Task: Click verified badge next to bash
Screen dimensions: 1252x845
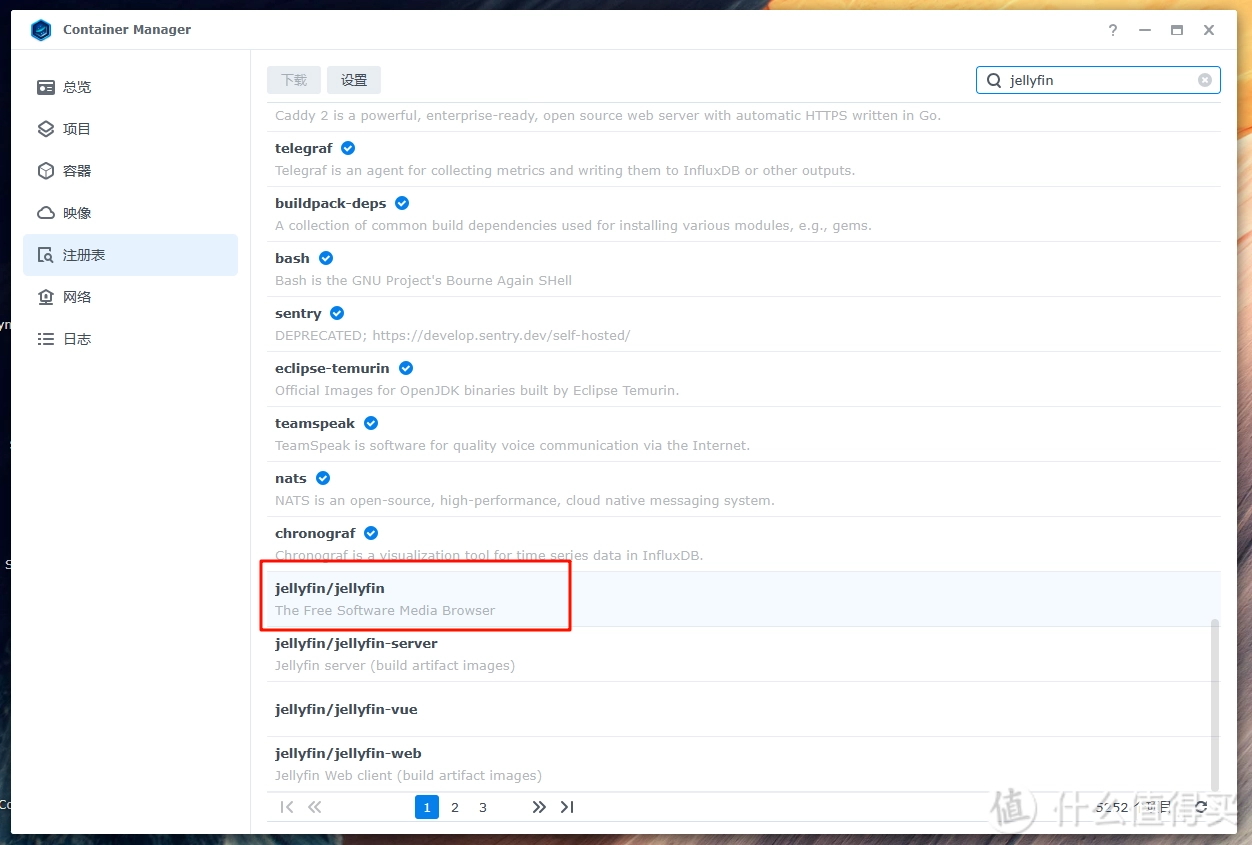Action: coord(326,258)
